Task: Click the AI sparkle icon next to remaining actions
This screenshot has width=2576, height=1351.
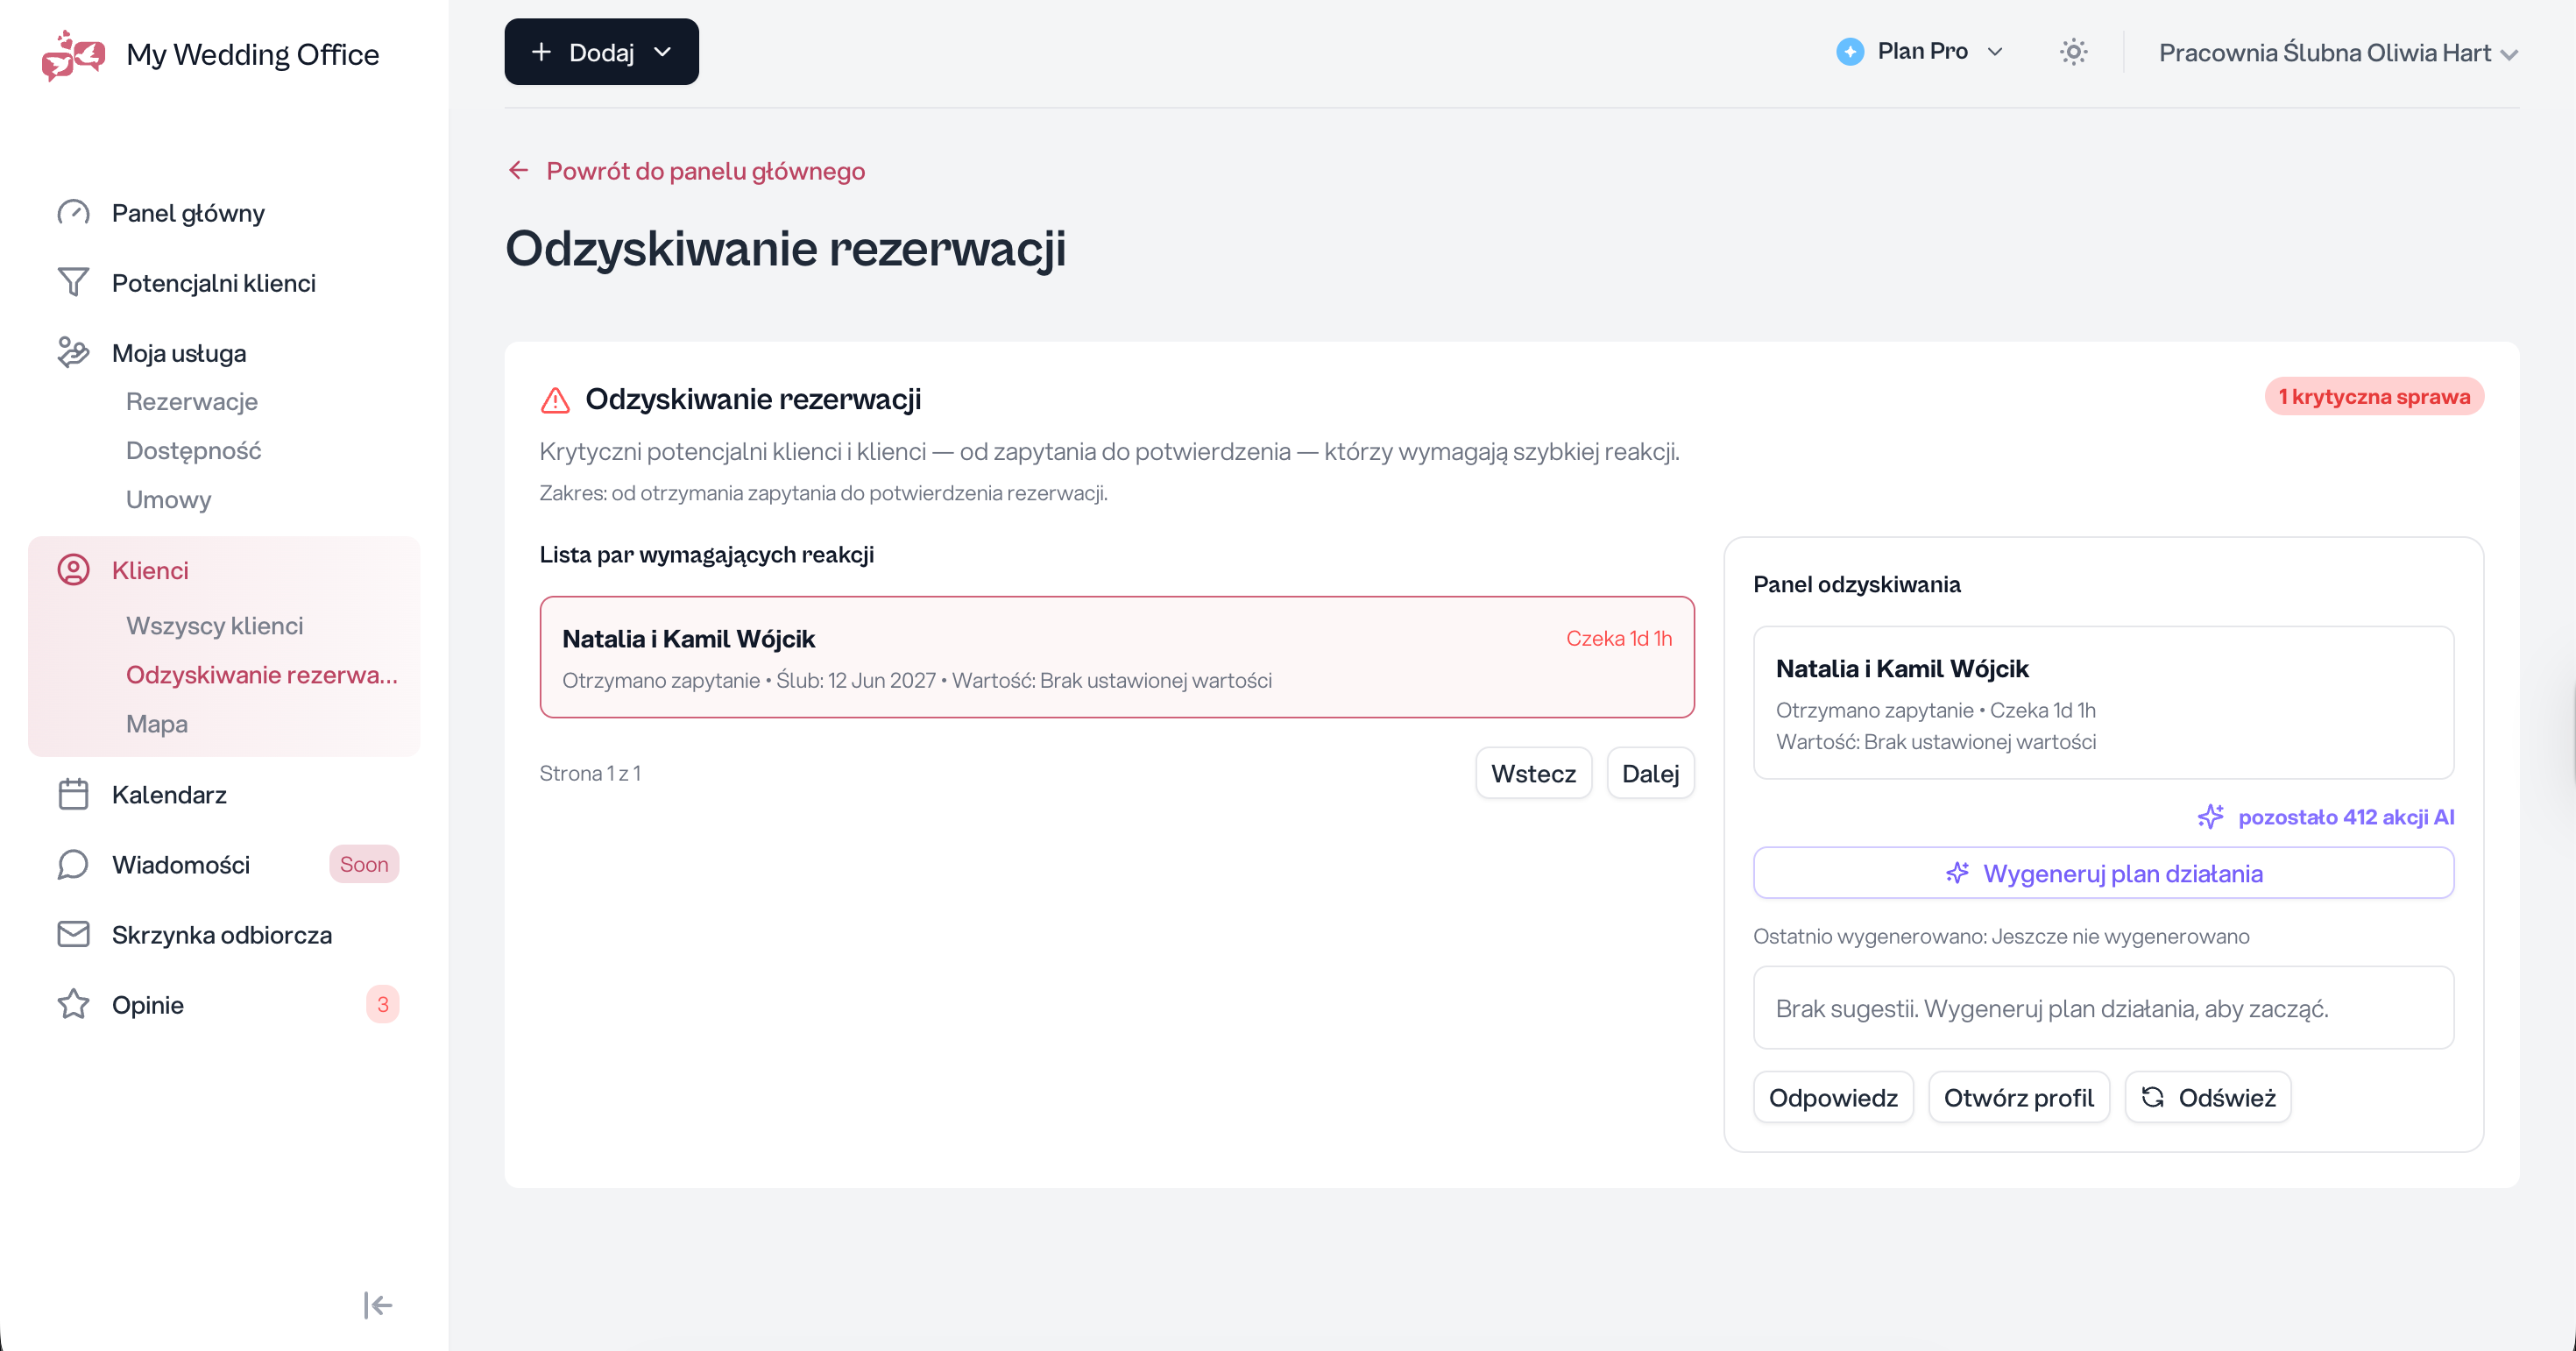Action: point(2210,817)
